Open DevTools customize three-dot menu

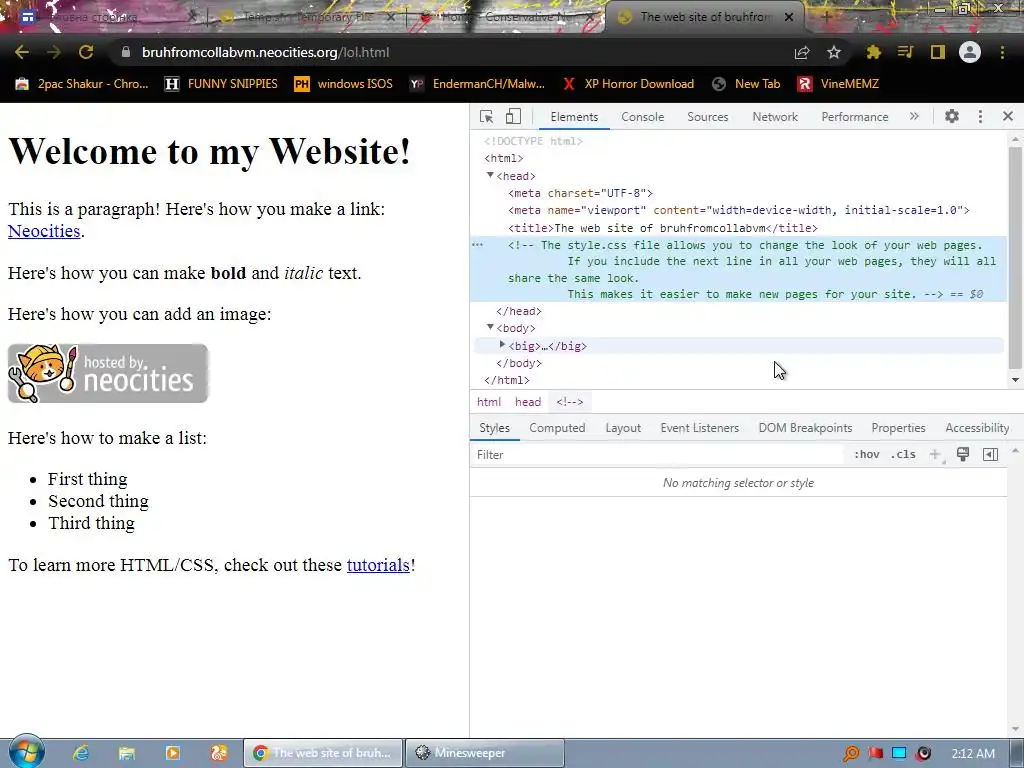click(x=980, y=116)
